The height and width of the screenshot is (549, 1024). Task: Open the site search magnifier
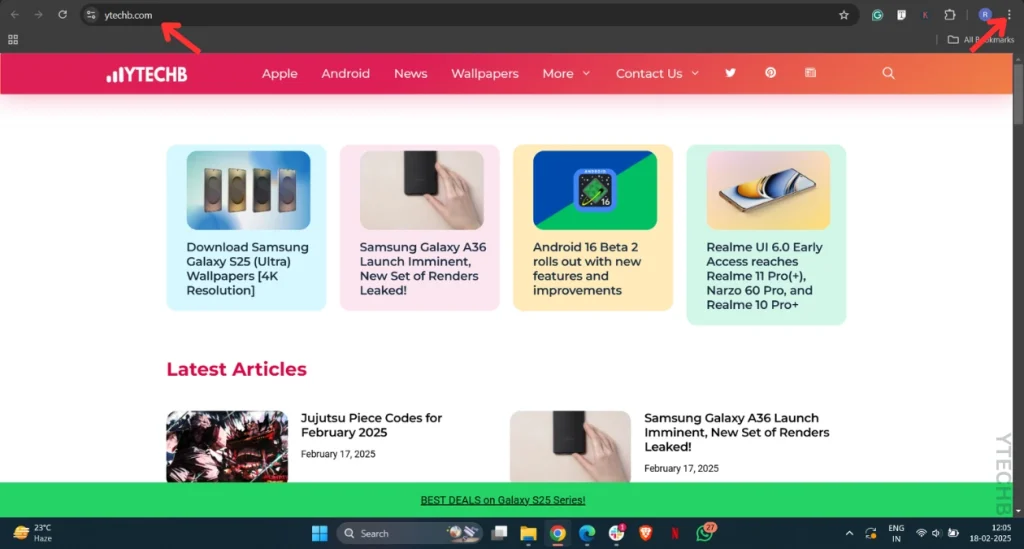(888, 73)
